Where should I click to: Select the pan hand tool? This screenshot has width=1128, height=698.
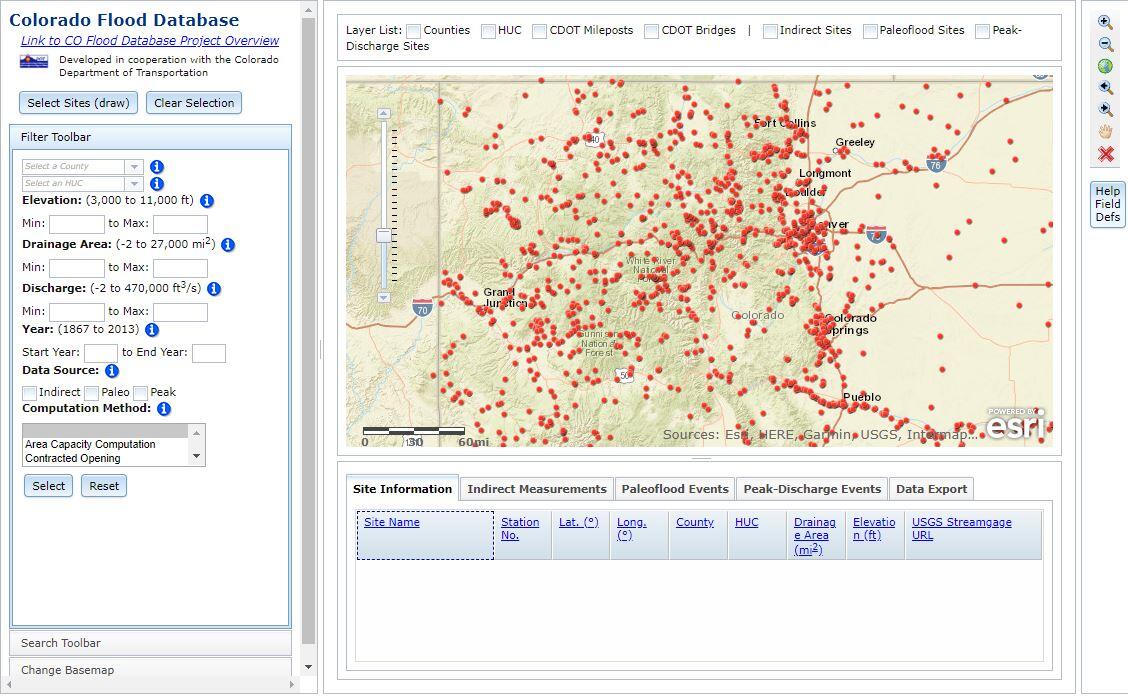tap(1106, 132)
